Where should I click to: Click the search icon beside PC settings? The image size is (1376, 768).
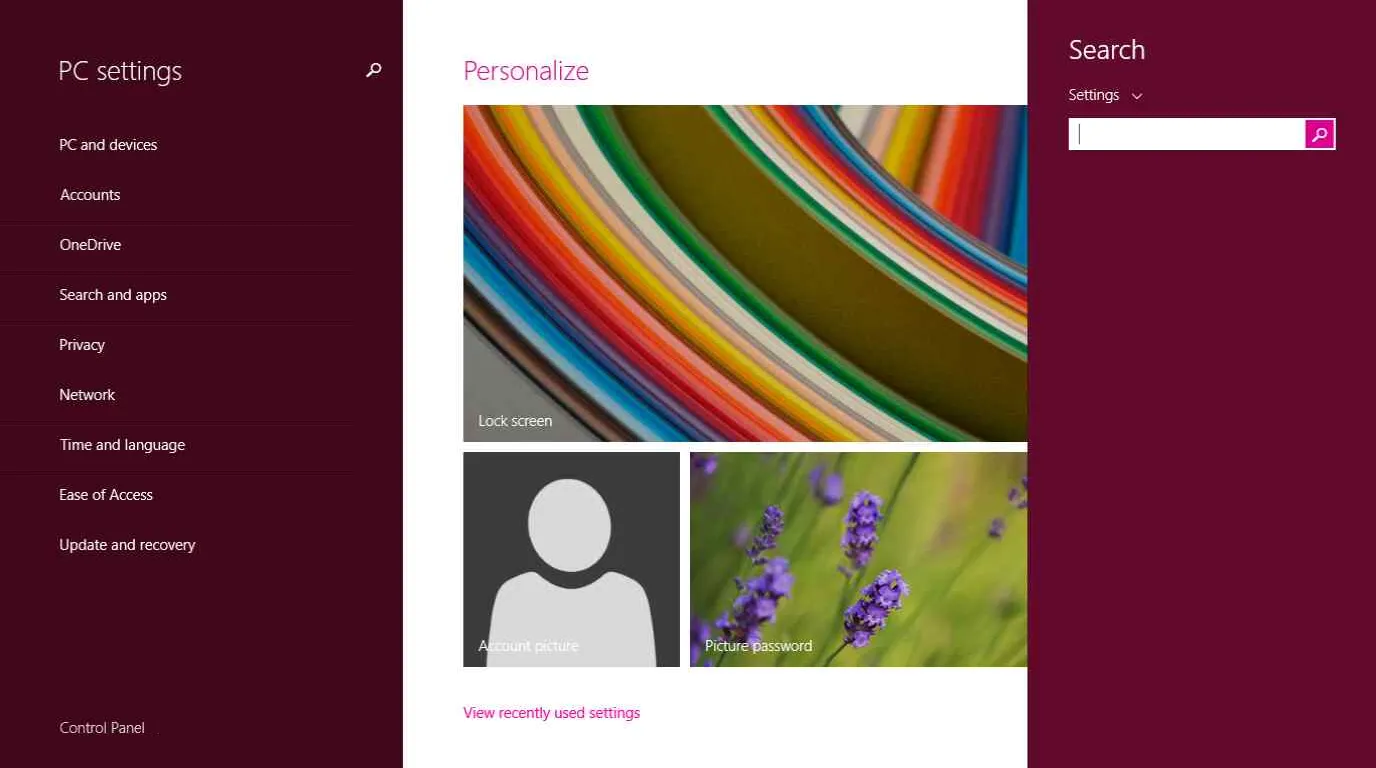[x=374, y=70]
